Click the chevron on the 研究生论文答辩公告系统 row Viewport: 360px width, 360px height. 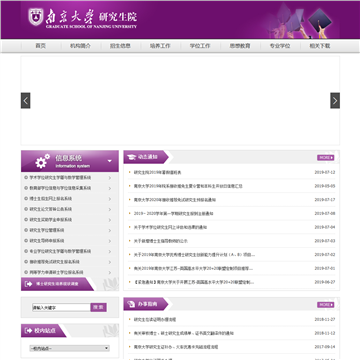(110, 210)
